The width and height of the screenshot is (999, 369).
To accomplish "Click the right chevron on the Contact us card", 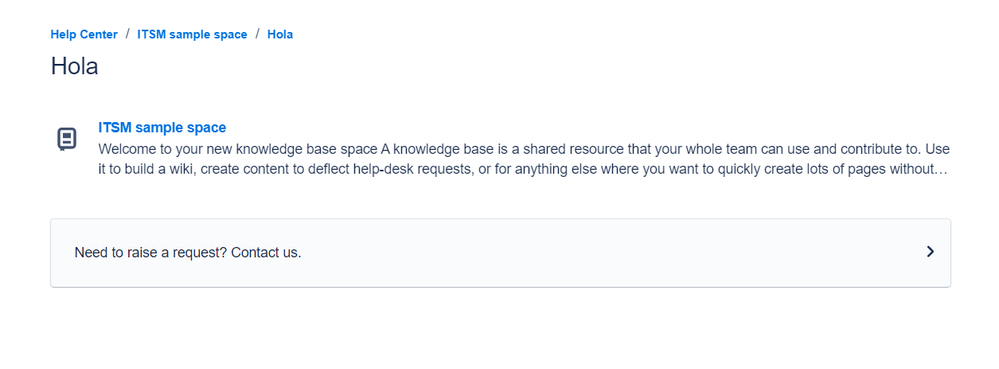I will point(930,252).
